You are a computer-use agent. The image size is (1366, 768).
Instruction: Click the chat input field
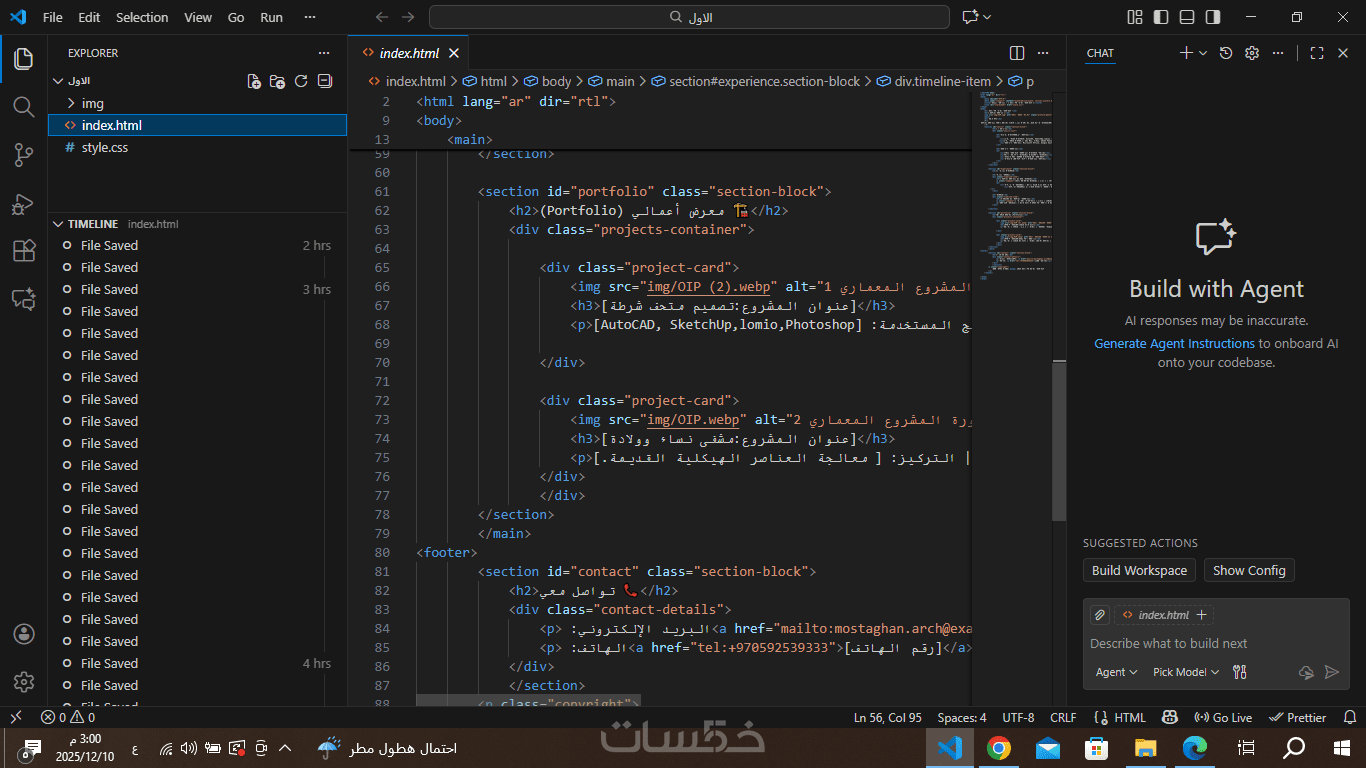pos(1214,643)
